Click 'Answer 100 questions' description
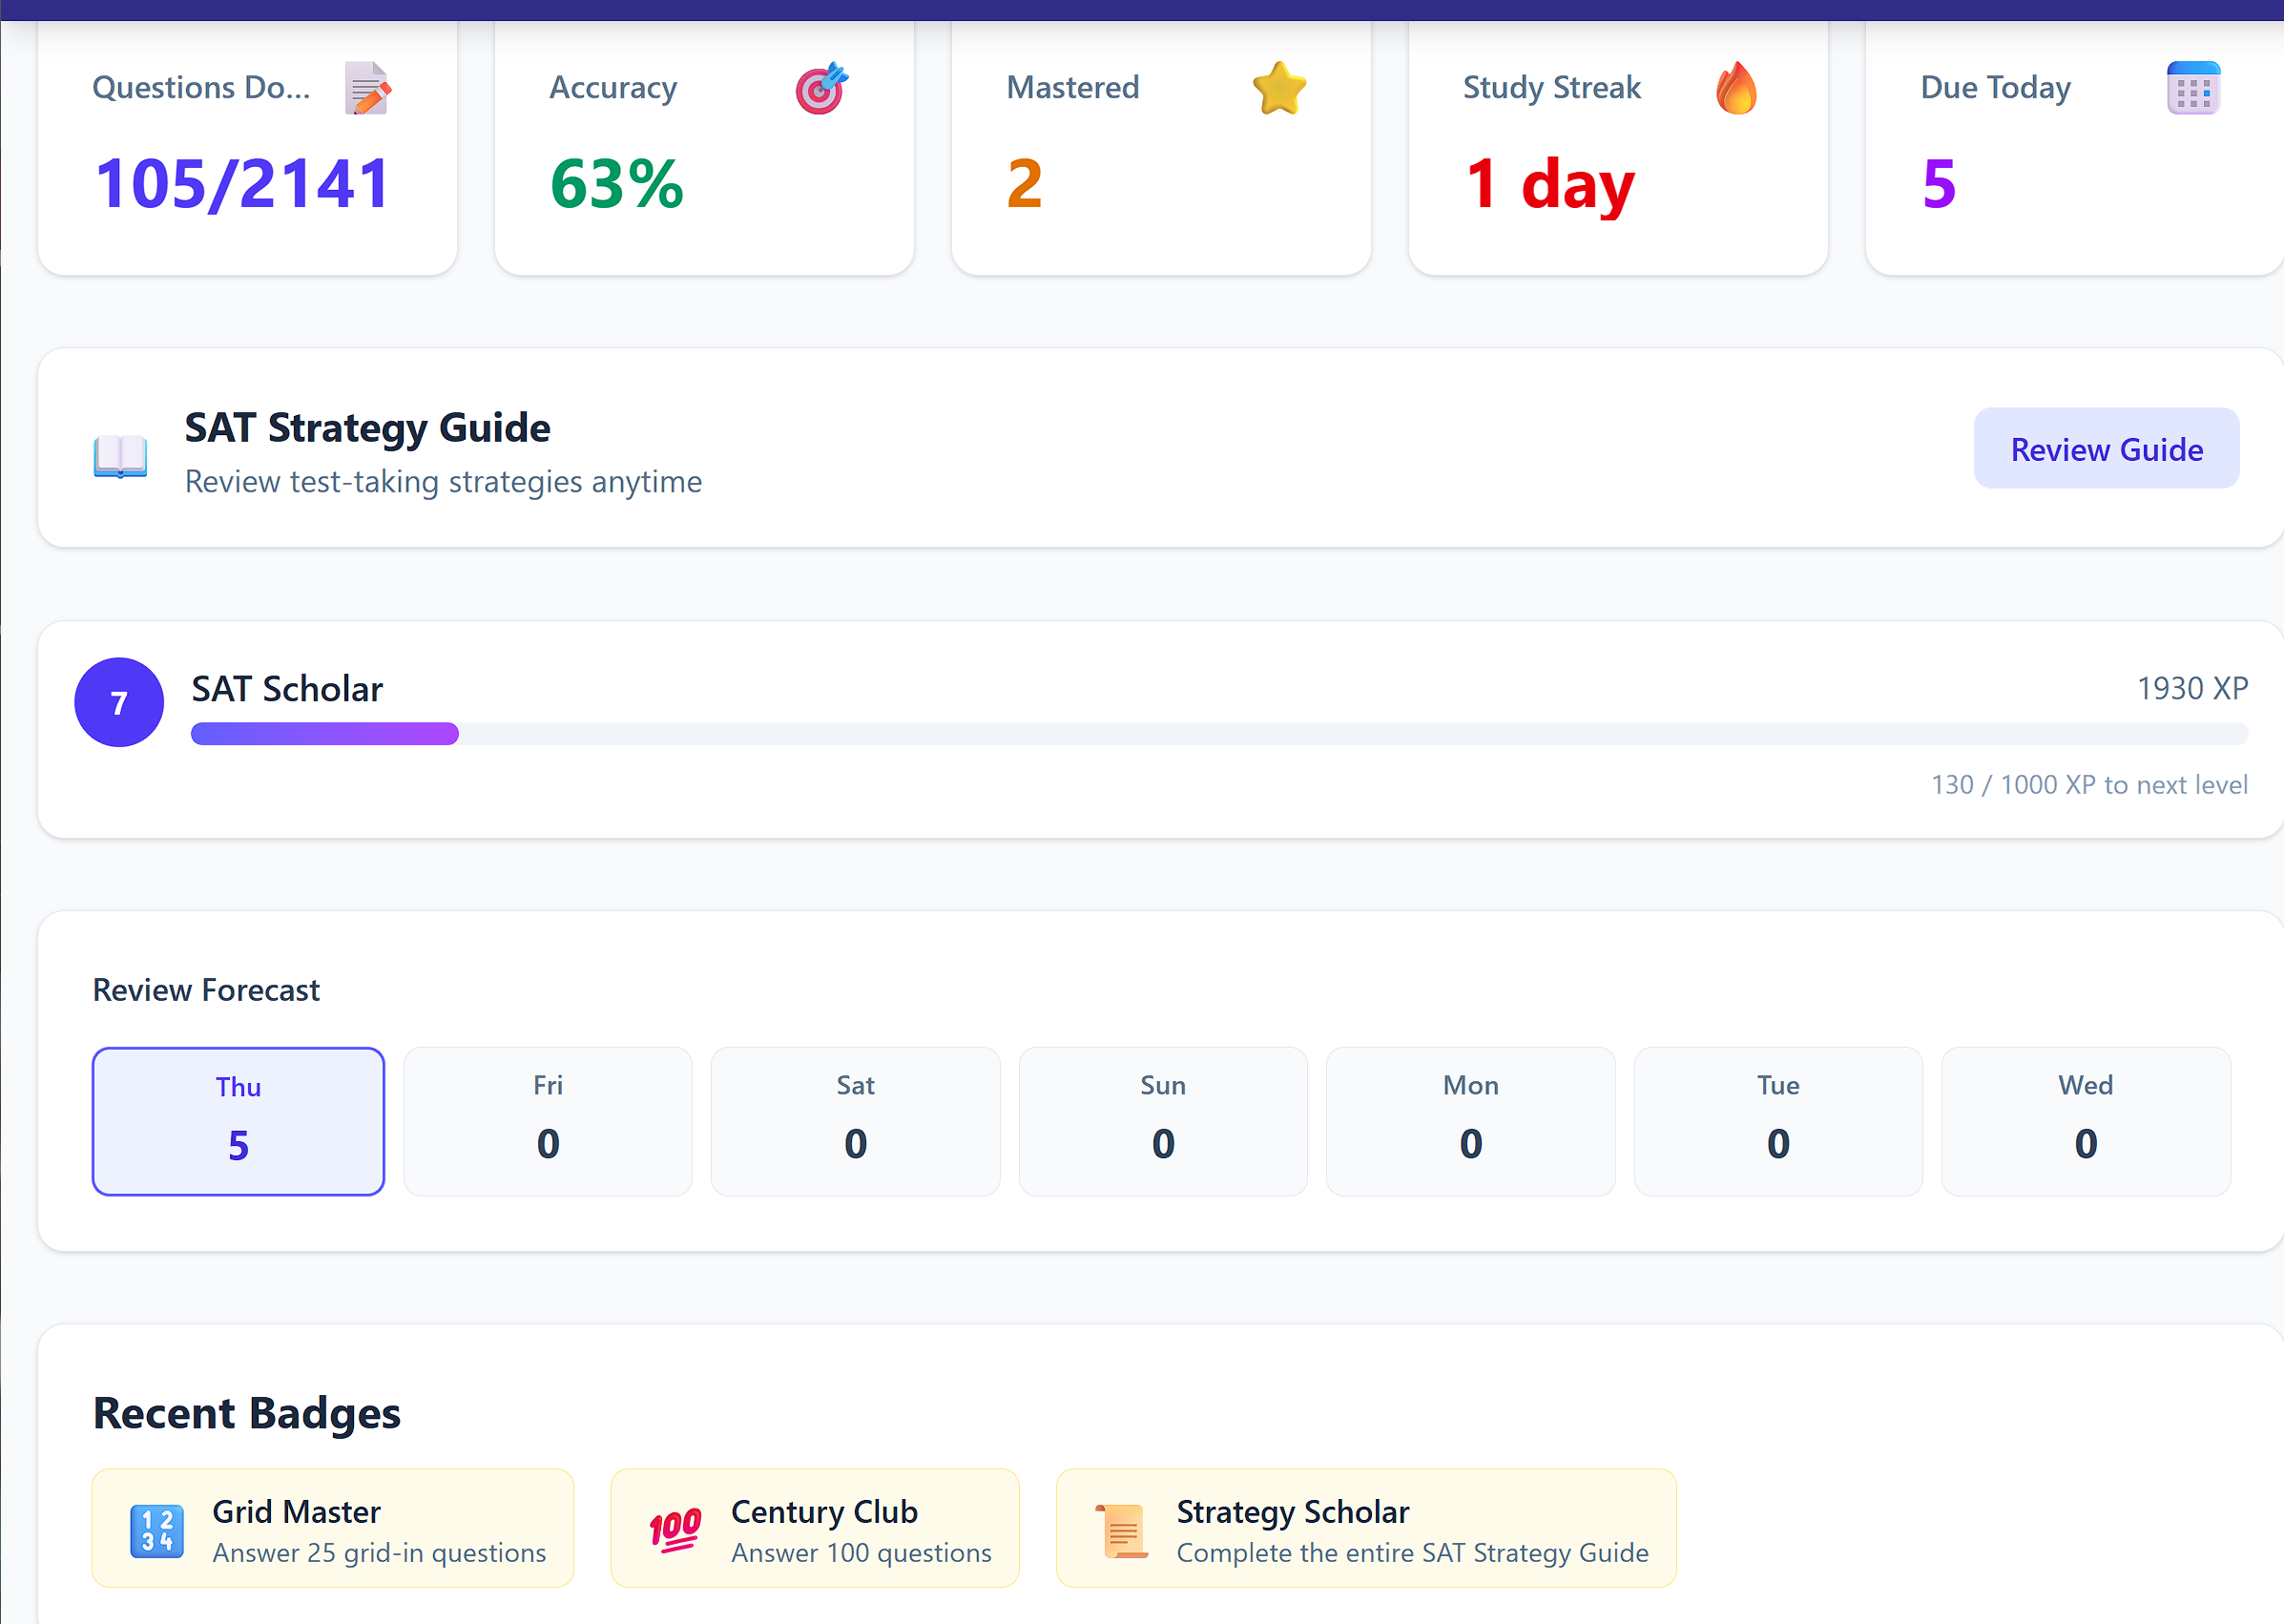 (861, 1553)
